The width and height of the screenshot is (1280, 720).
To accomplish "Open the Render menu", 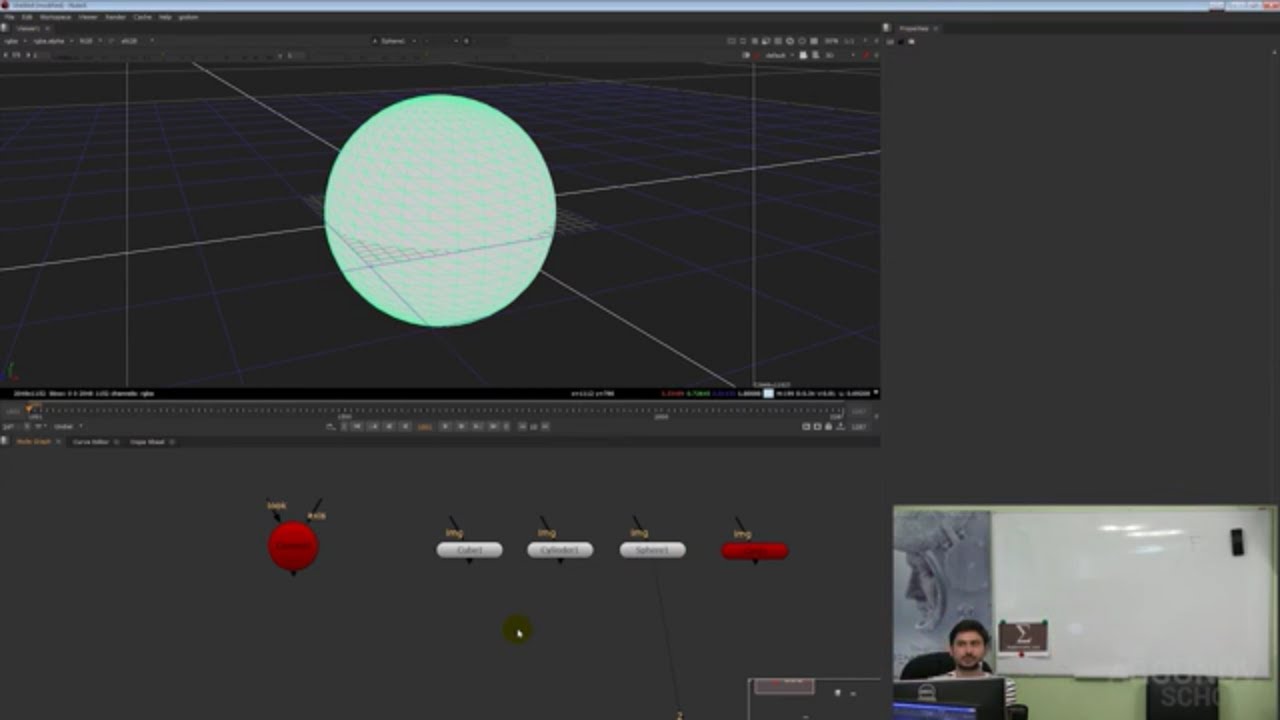I will [116, 17].
